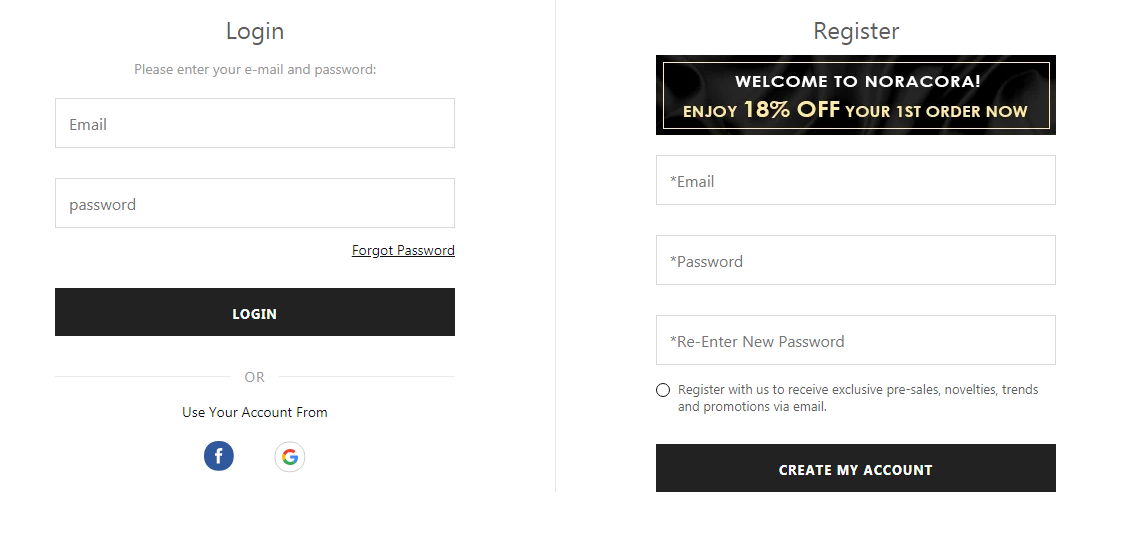Focus the login password field
Image resolution: width=1127 pixels, height=556 pixels.
point(255,204)
